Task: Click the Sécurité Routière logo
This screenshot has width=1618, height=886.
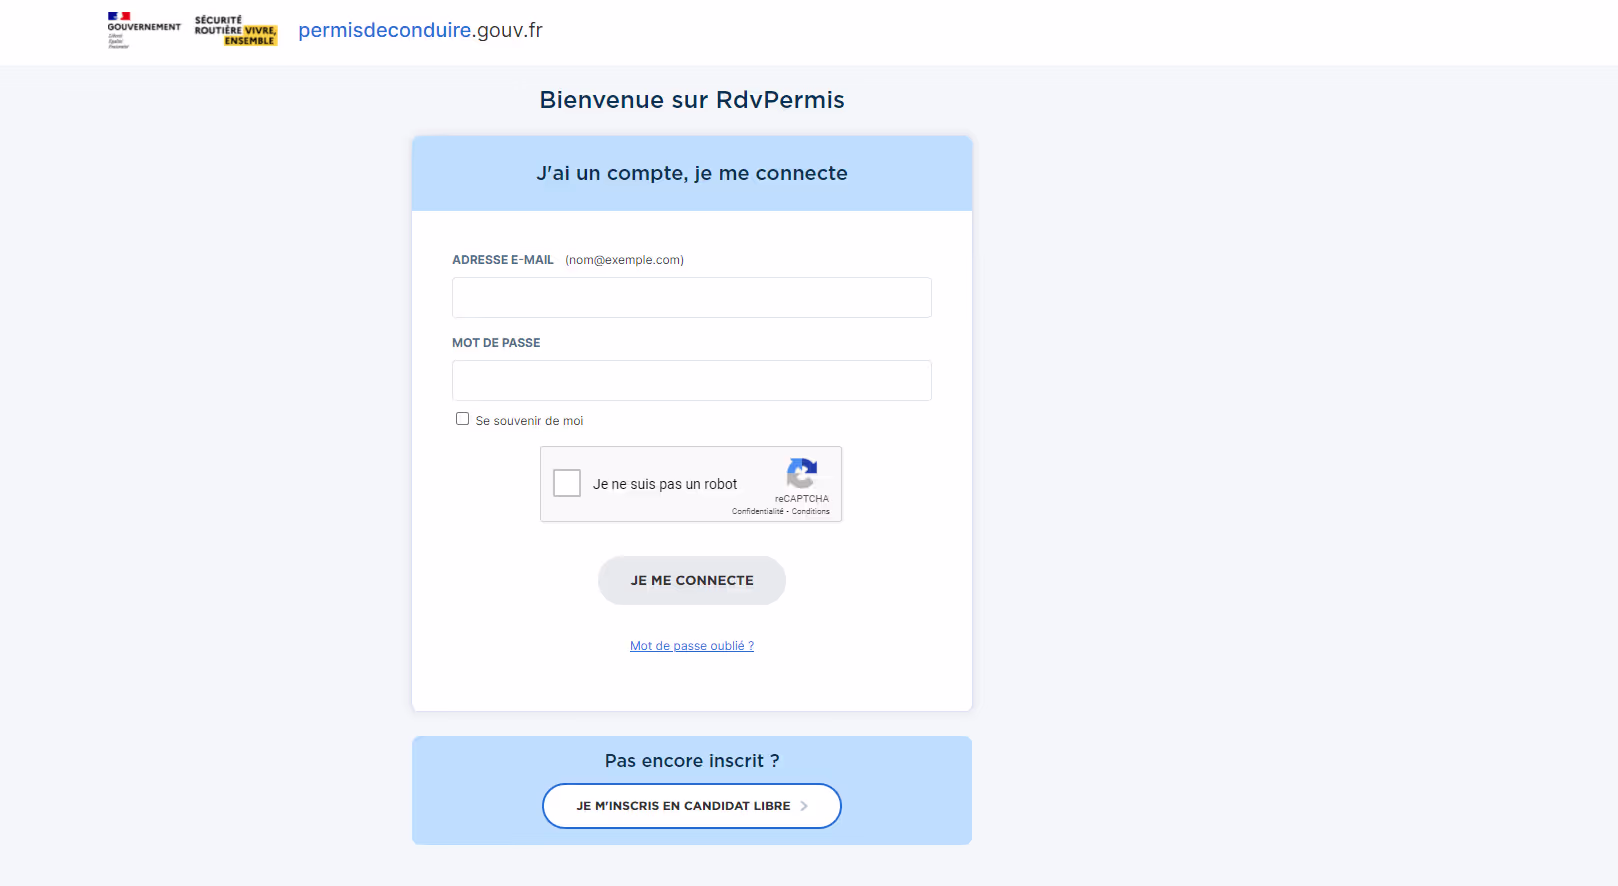Action: tap(235, 30)
